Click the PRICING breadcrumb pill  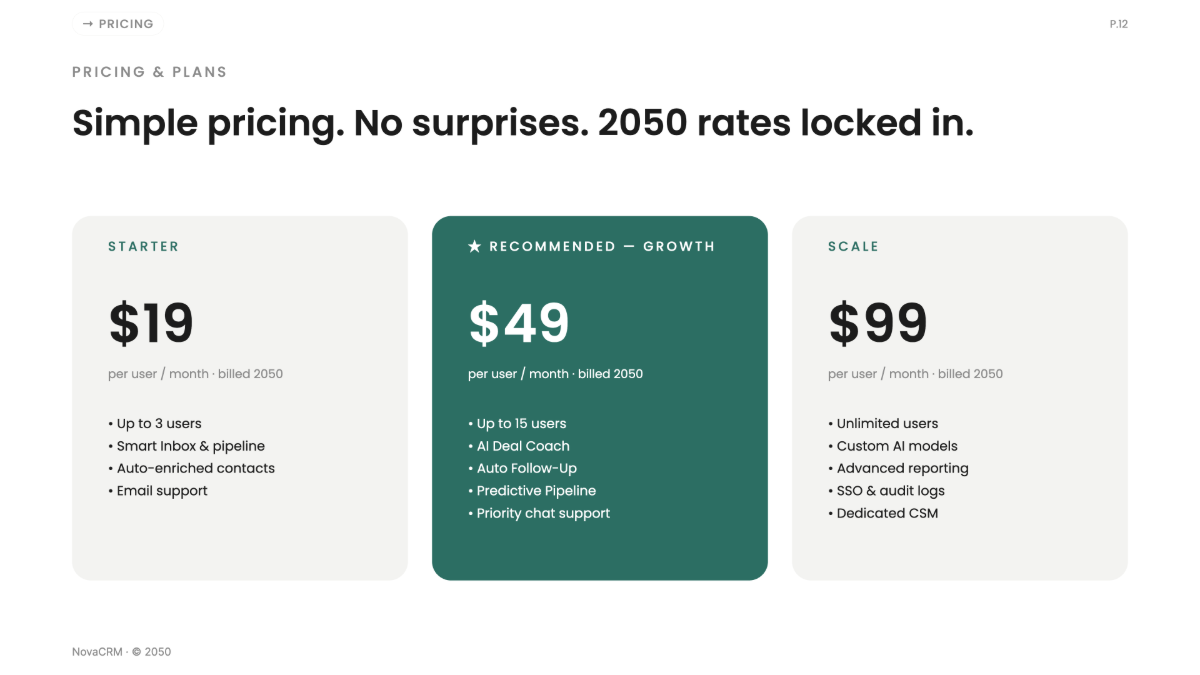point(118,24)
